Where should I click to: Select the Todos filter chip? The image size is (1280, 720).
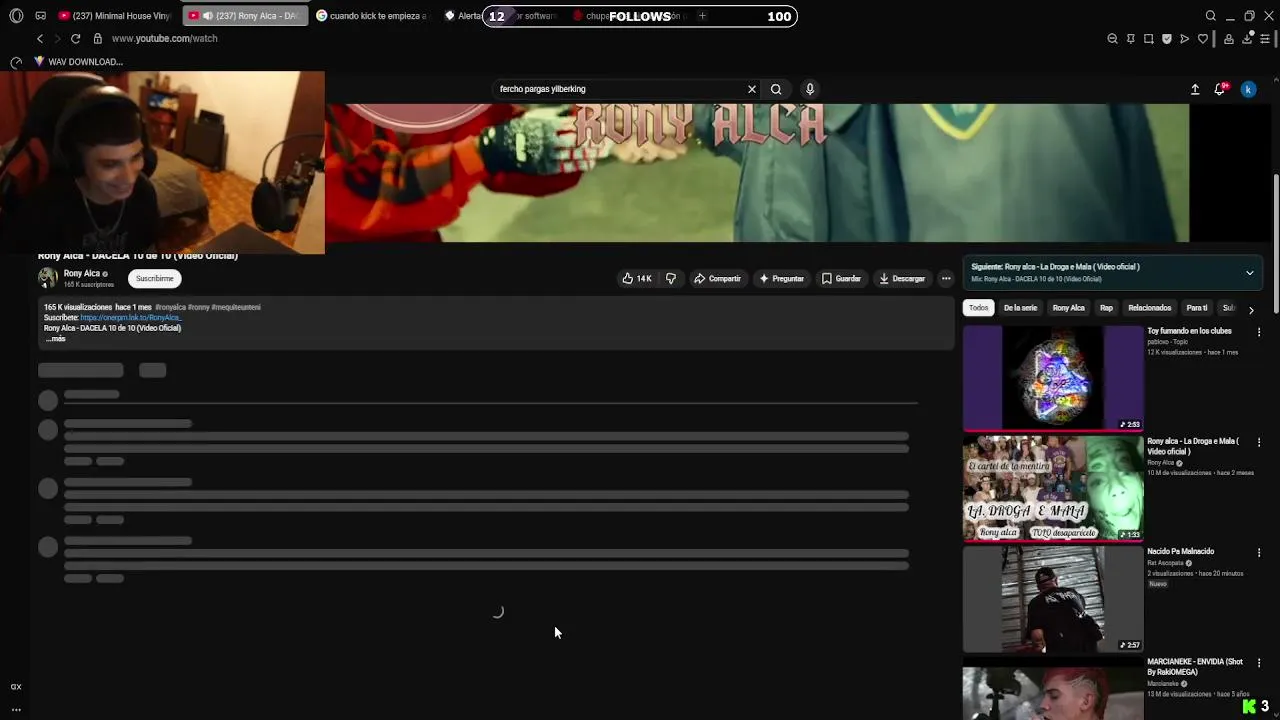pos(978,308)
